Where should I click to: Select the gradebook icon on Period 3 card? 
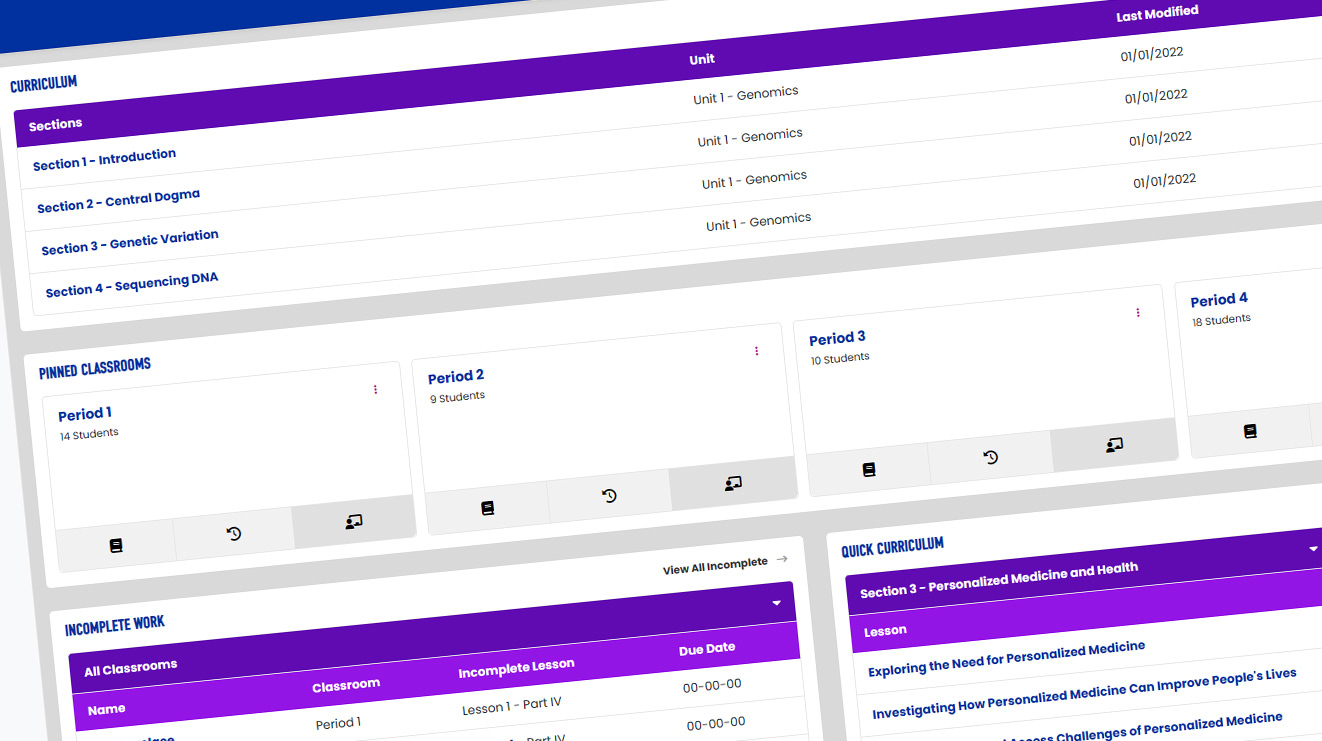868,469
